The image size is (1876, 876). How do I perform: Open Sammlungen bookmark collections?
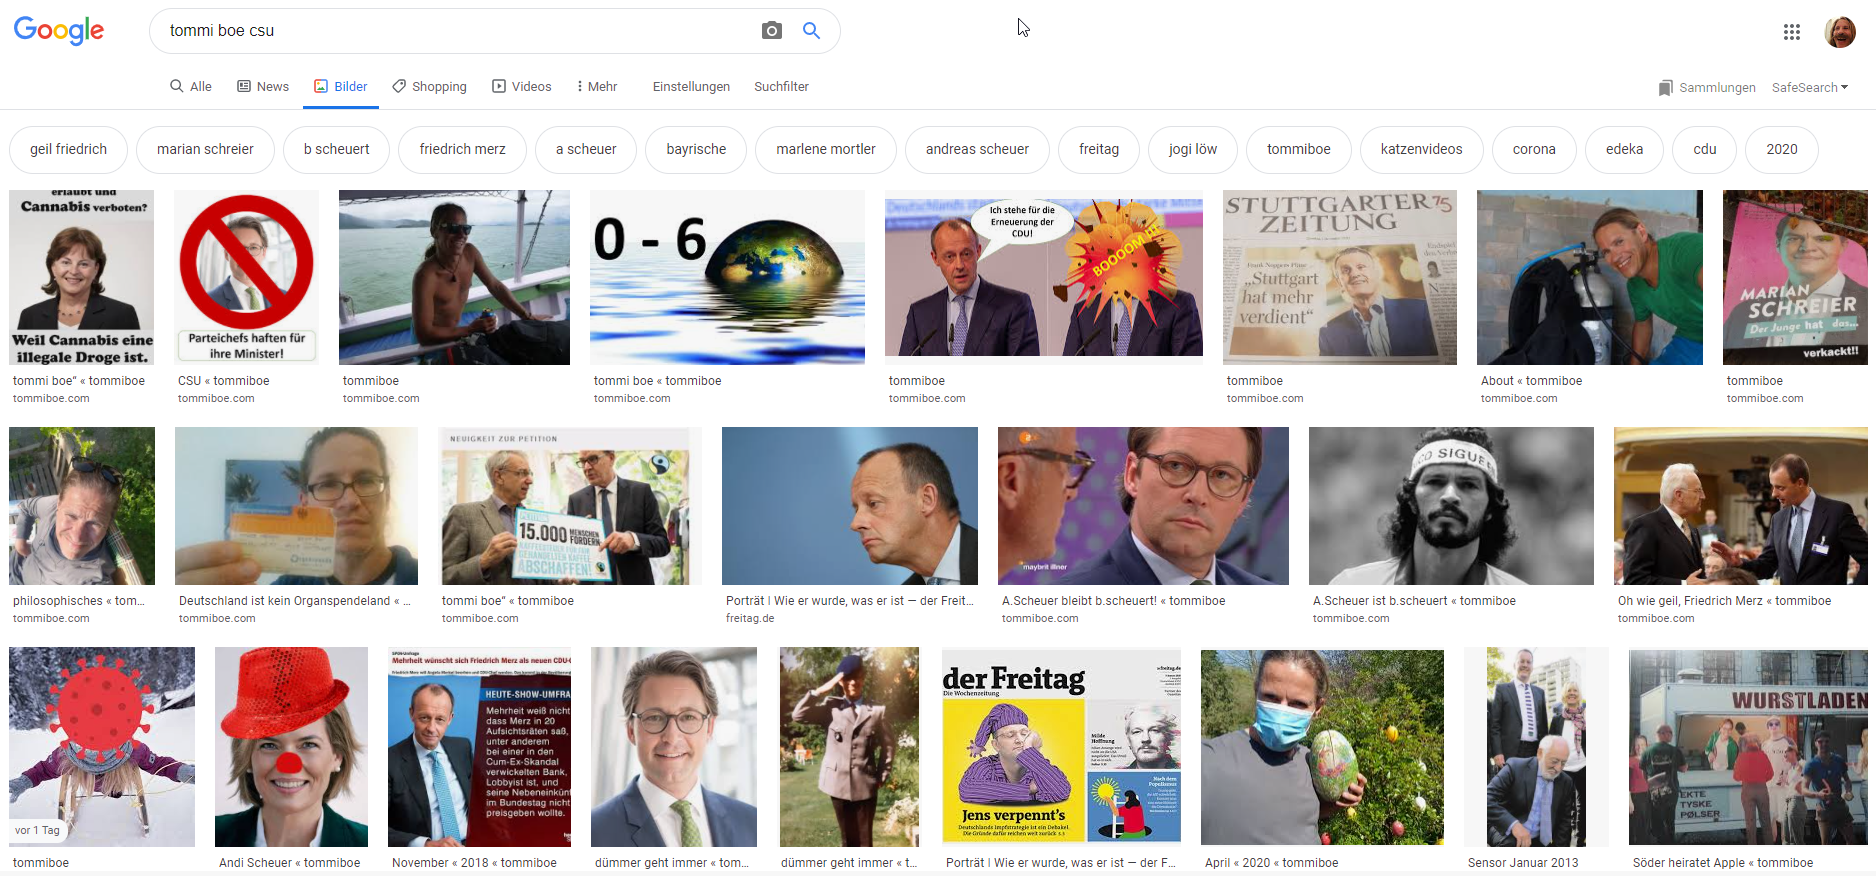[x=1706, y=88]
